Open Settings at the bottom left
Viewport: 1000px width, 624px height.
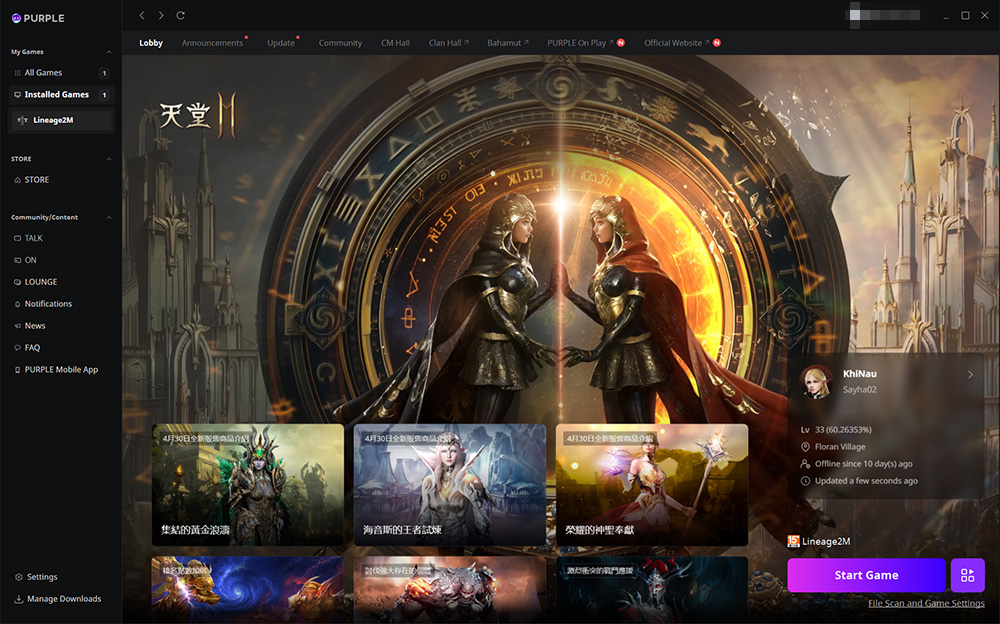42,577
